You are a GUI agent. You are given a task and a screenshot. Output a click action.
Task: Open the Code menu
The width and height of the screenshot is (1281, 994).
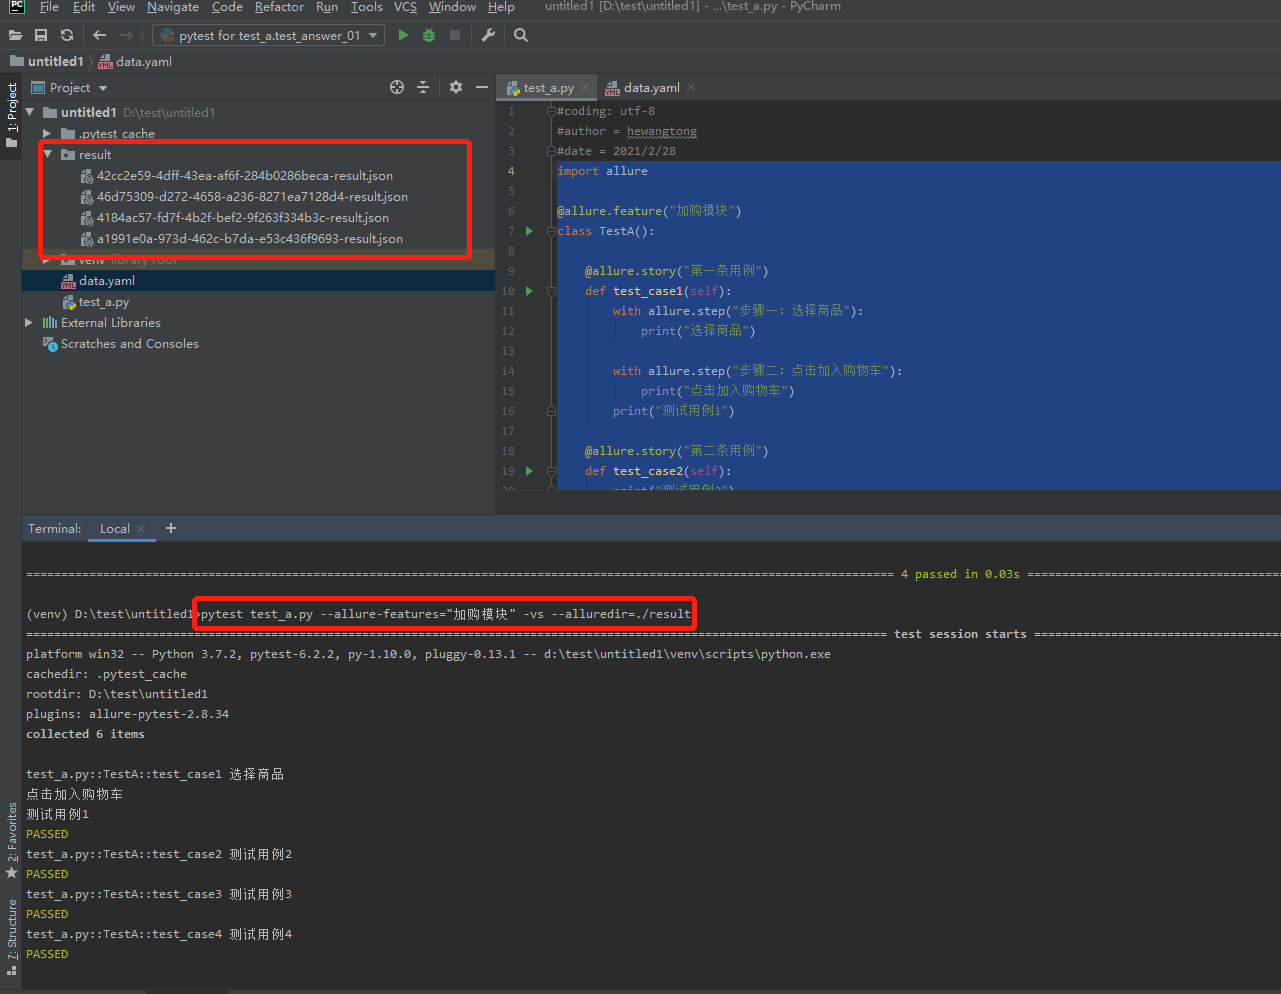tap(227, 7)
